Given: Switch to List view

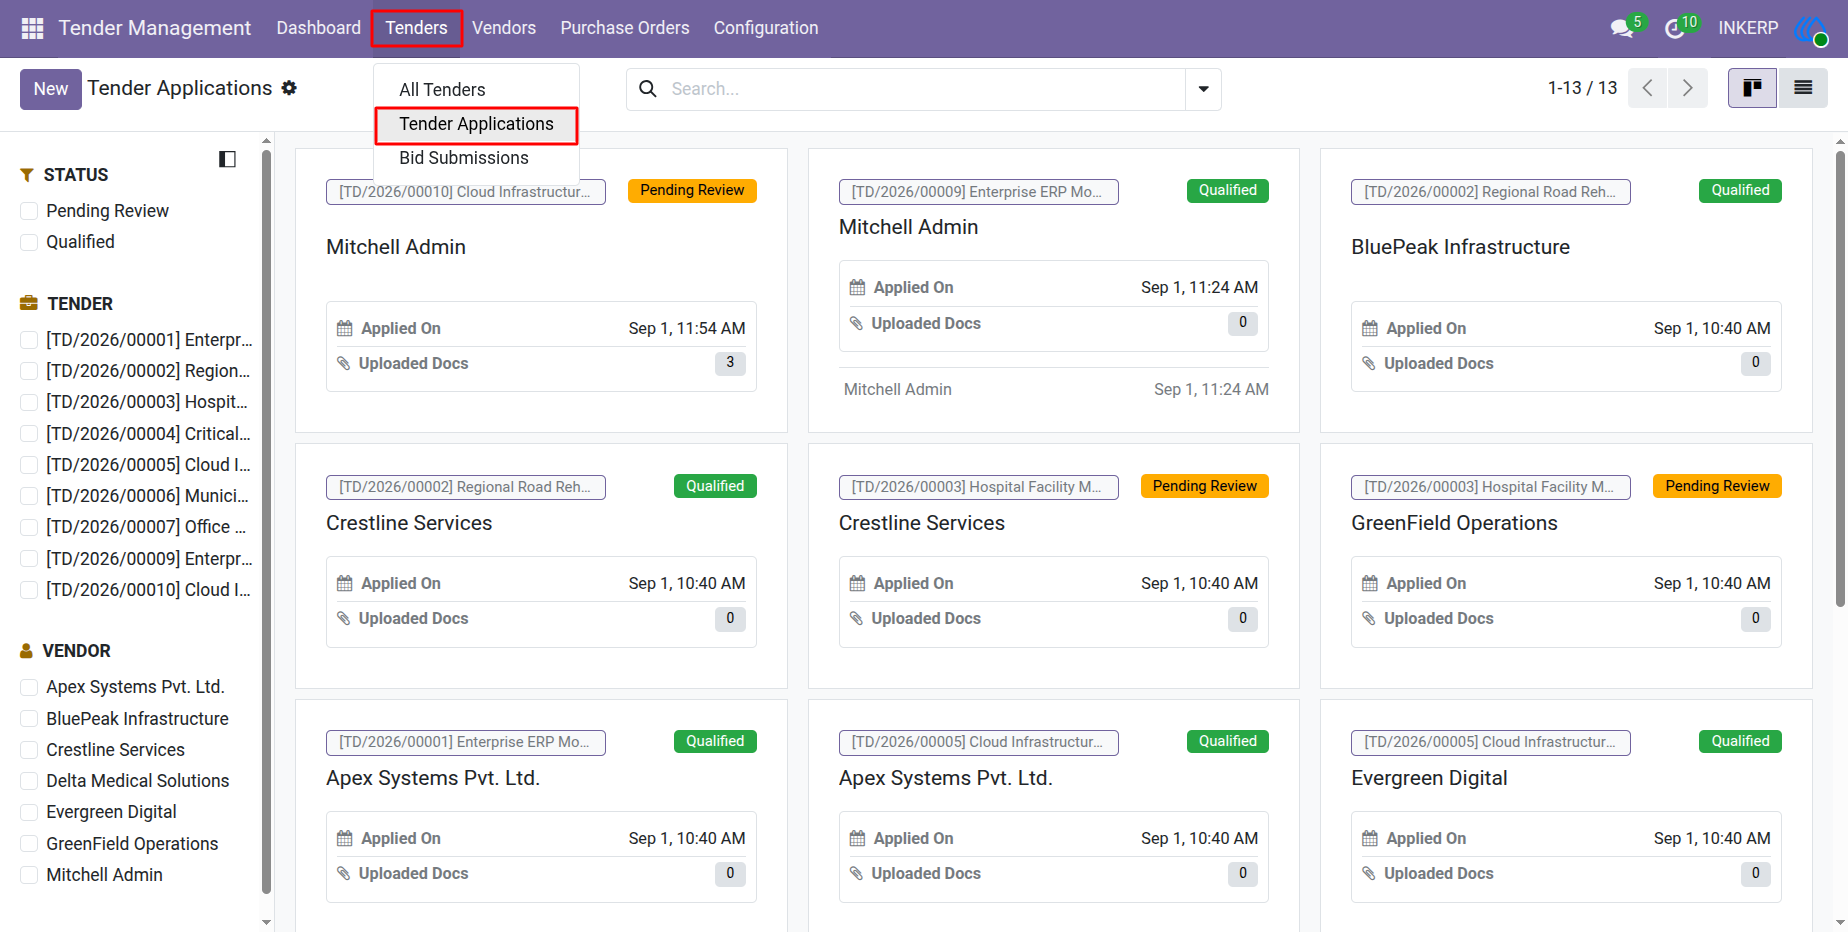Looking at the screenshot, I should (1803, 88).
